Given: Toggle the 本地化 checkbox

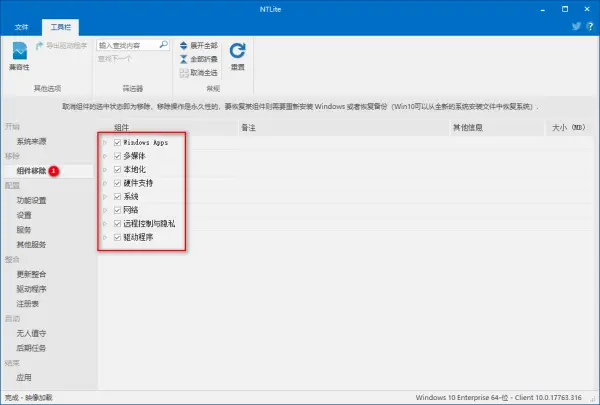Looking at the screenshot, I should tap(117, 169).
